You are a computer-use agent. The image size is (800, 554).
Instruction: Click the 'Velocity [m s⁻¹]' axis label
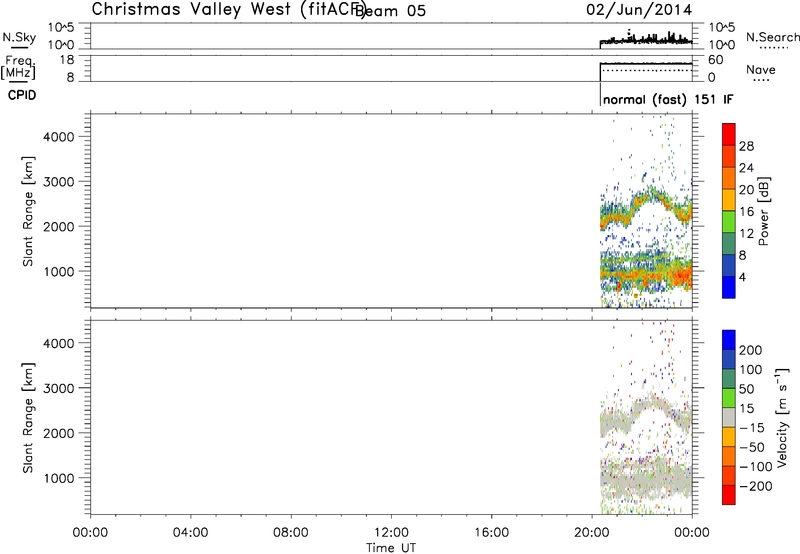[x=782, y=417]
